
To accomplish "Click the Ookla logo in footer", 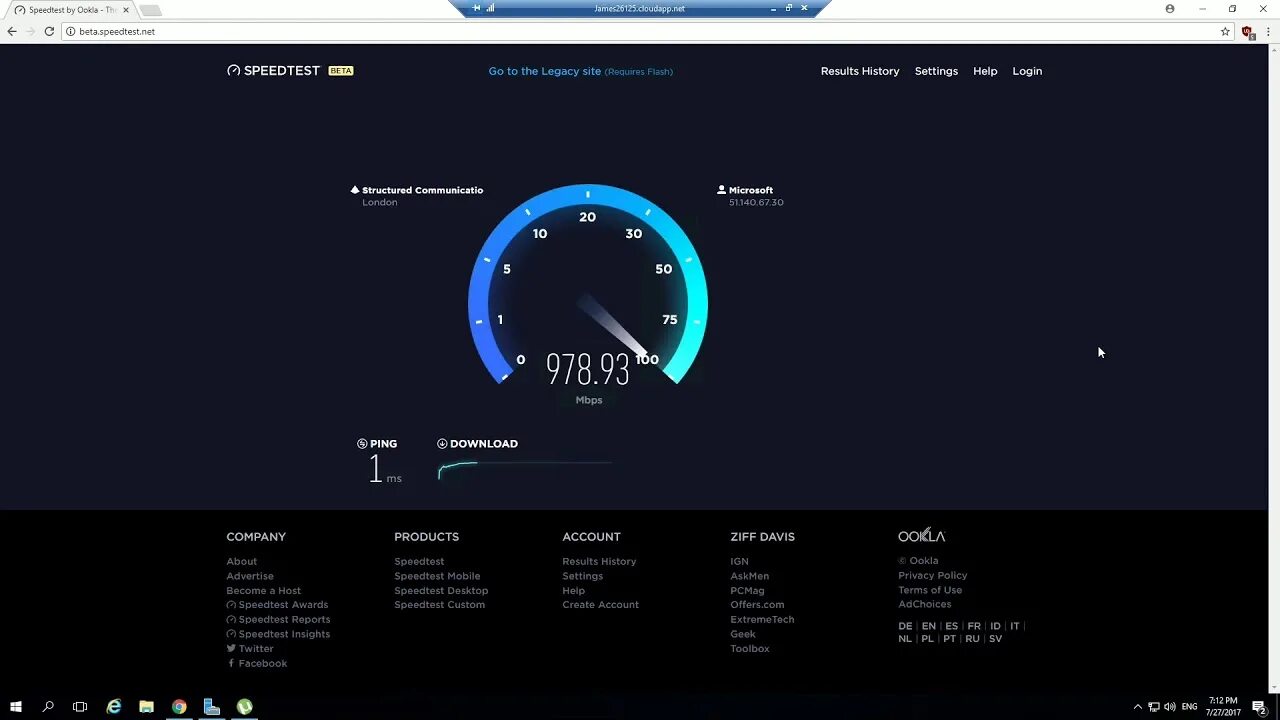I will (921, 536).
